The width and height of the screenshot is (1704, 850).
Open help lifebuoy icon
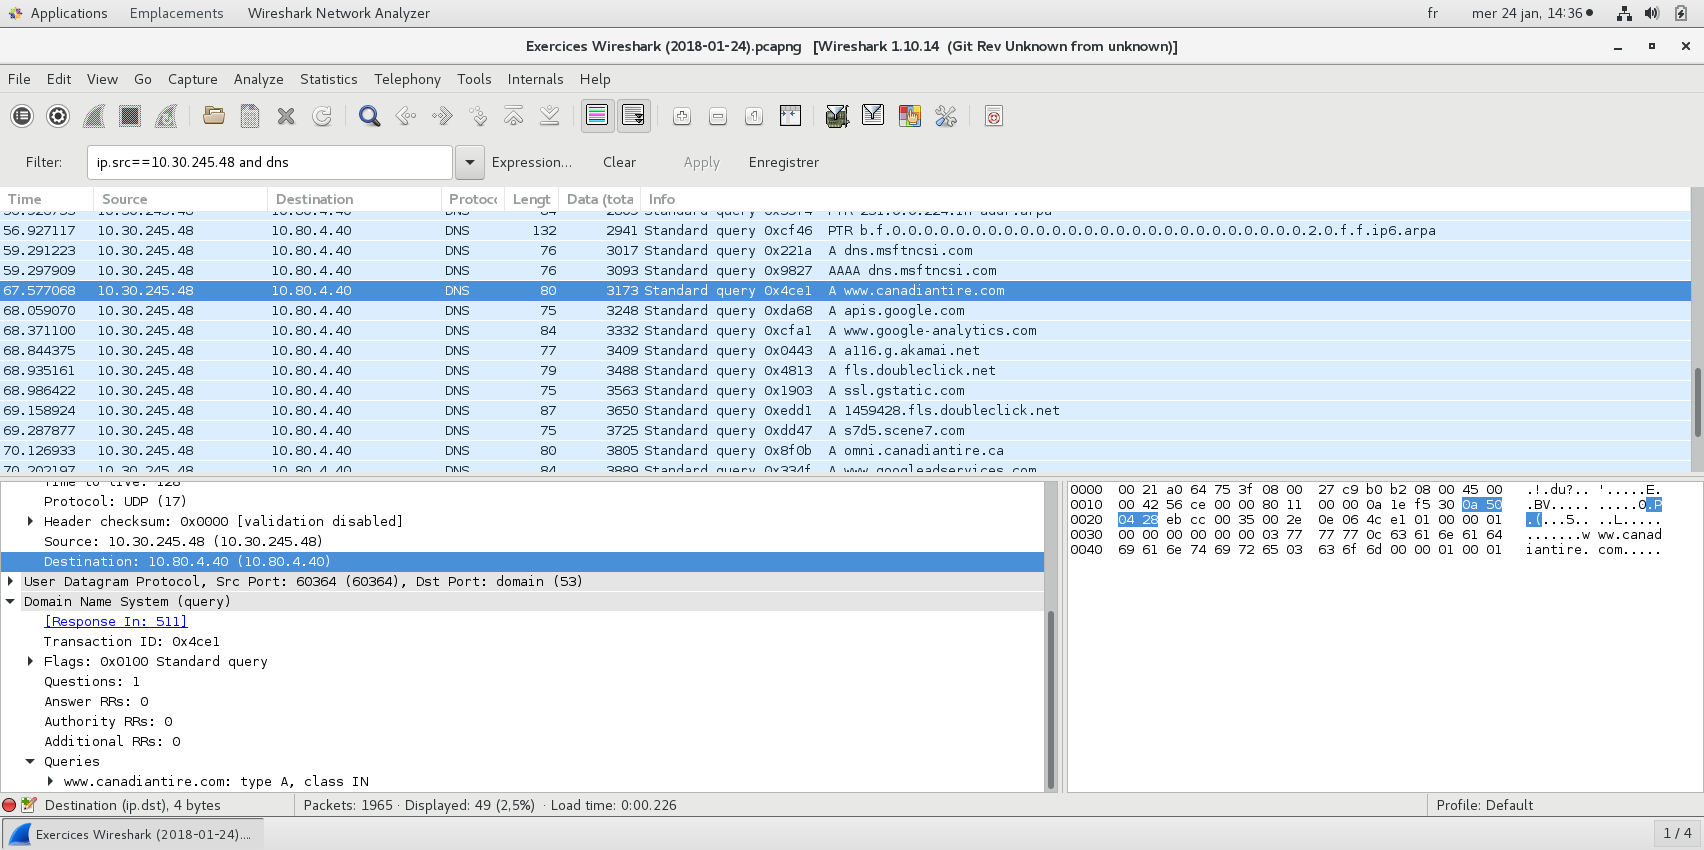[994, 116]
